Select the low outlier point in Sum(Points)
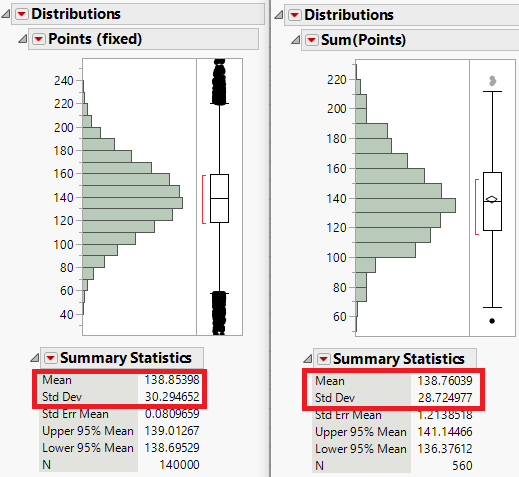This screenshot has width=519, height=477. (x=492, y=321)
